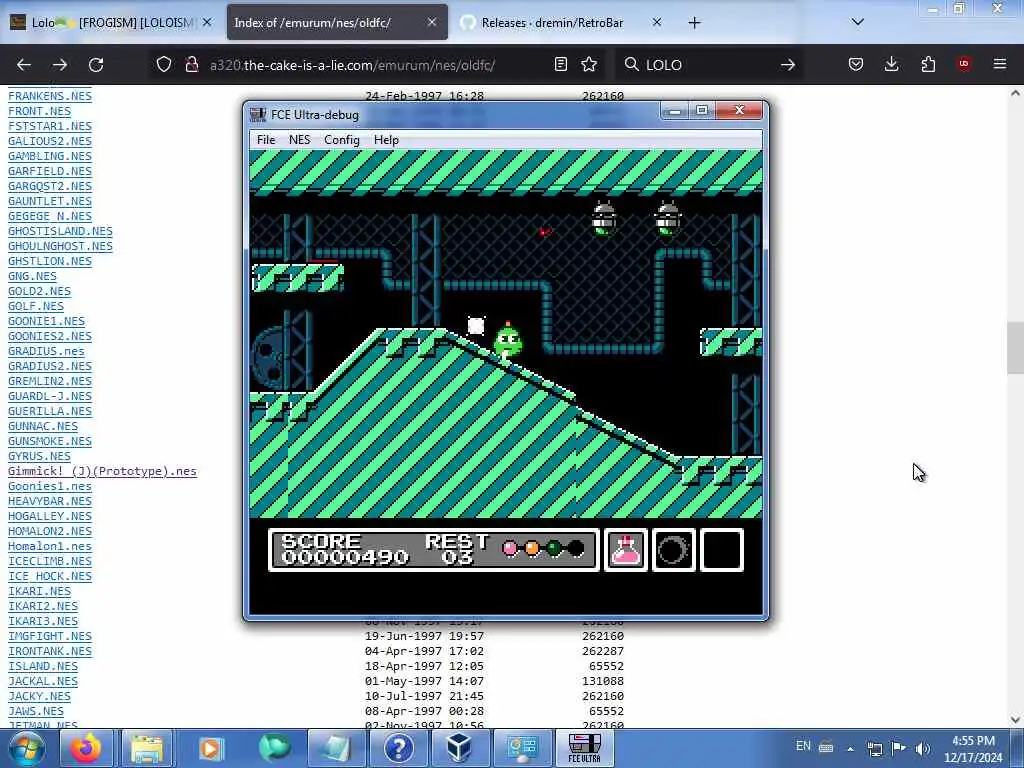This screenshot has width=1024, height=768.
Task: Toggle reader view icon
Action: click(x=560, y=65)
